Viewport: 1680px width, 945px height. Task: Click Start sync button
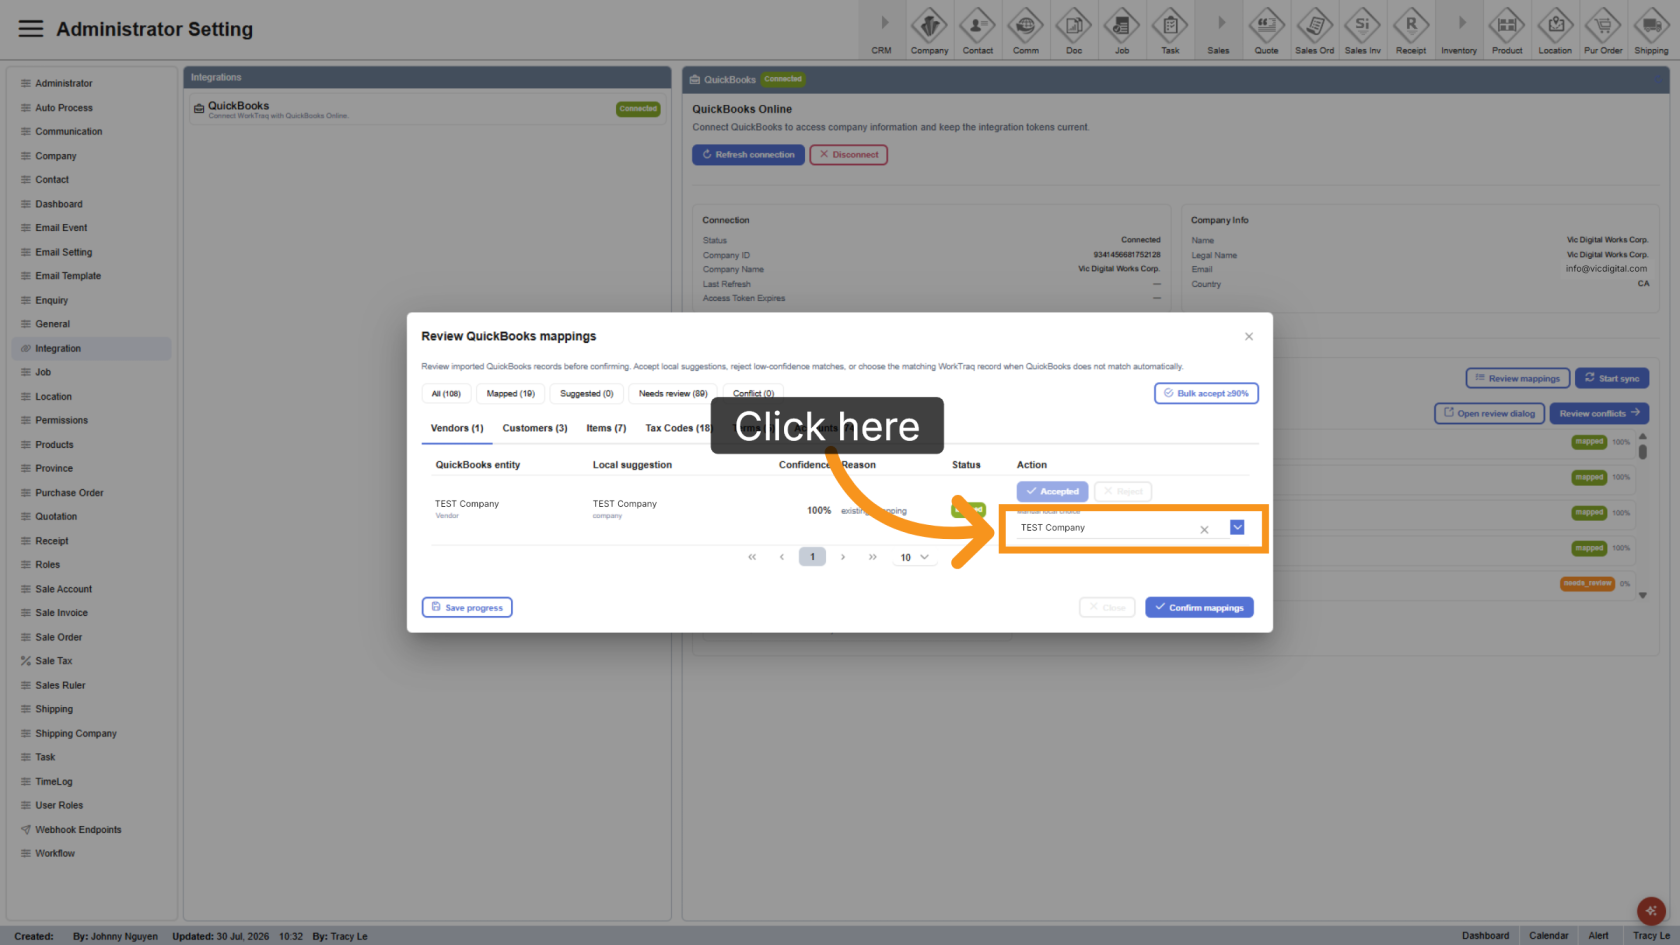coord(1612,378)
